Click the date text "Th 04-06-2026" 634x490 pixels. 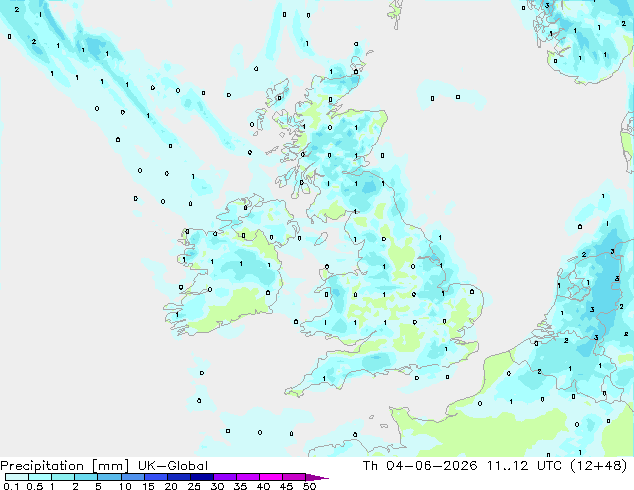pos(420,466)
